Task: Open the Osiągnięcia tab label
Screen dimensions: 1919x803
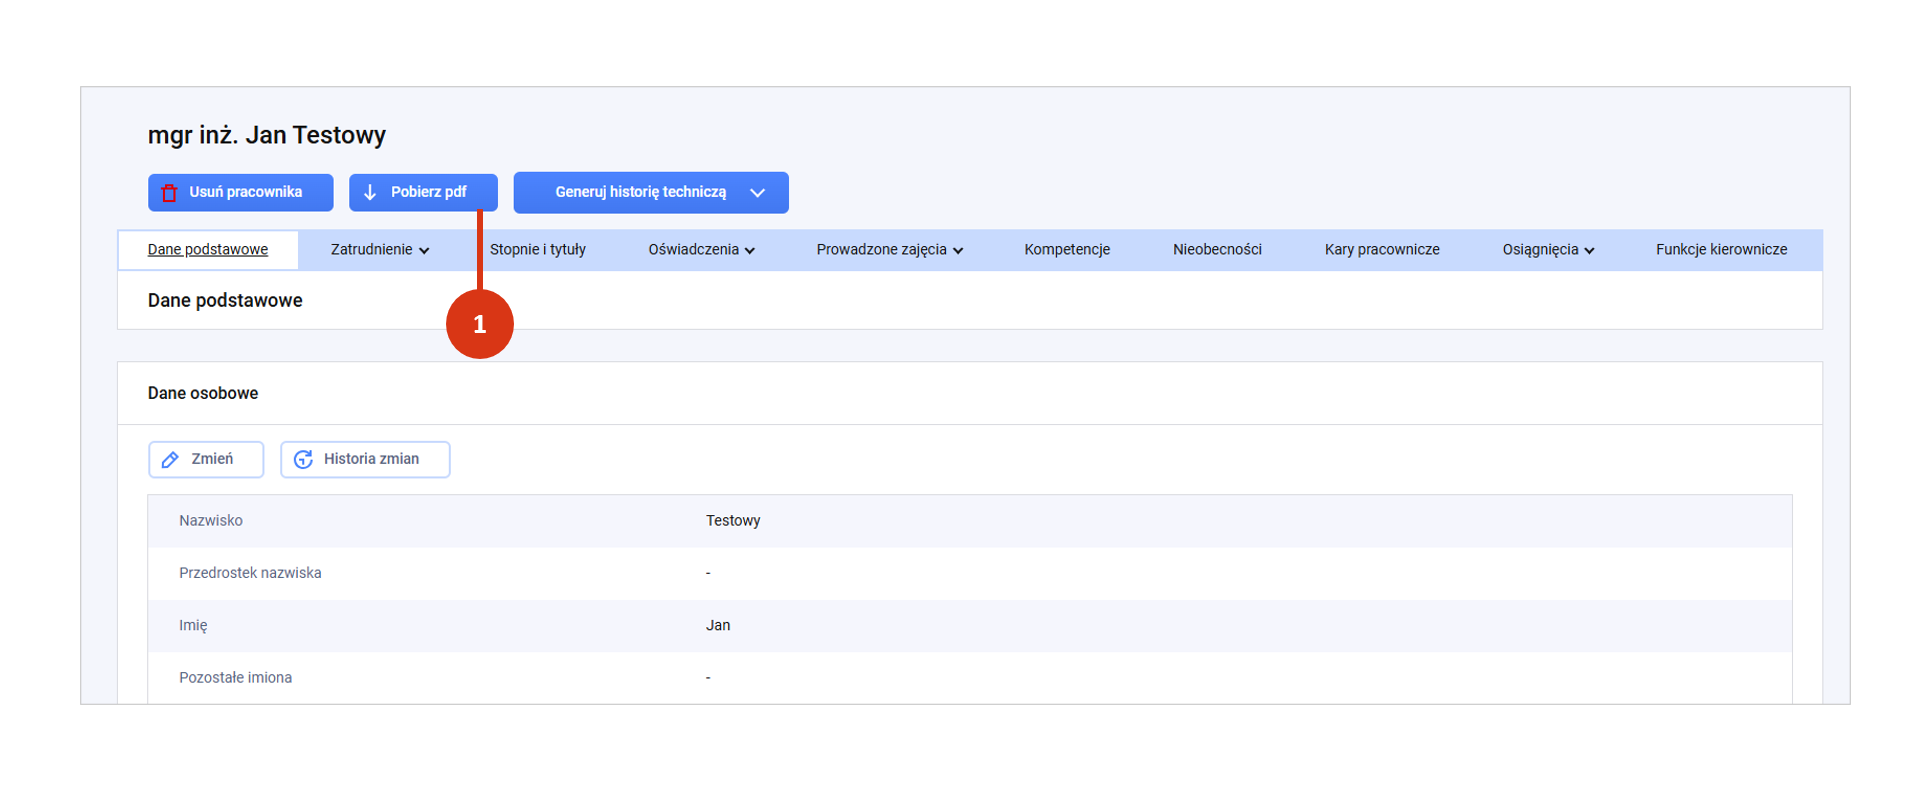Action: click(x=1540, y=250)
